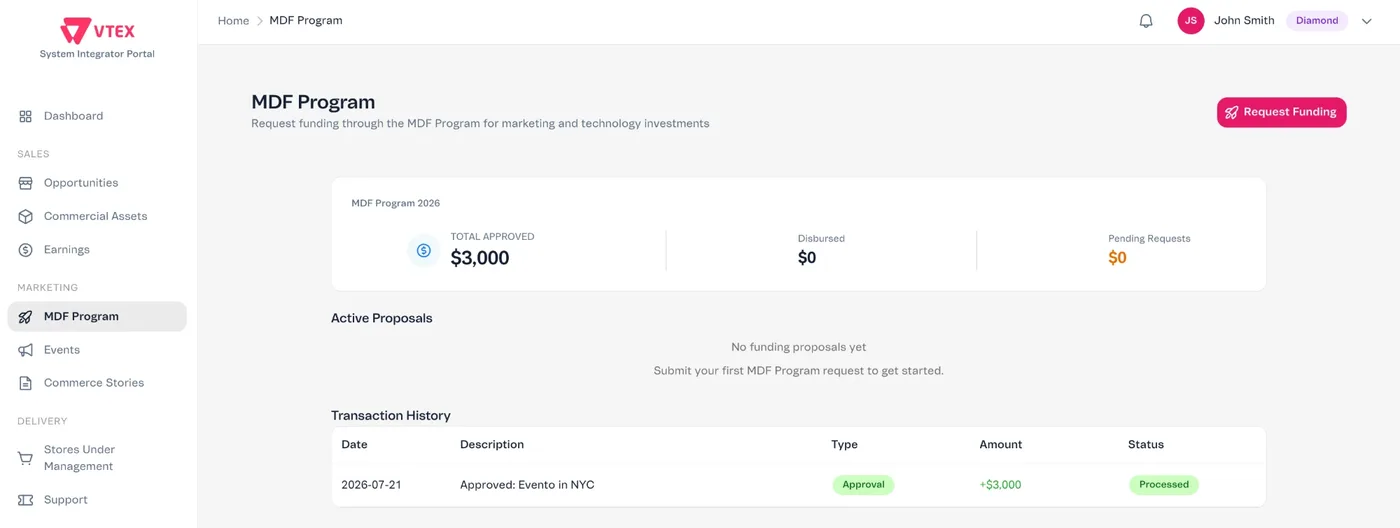Open notifications with the bell icon
This screenshot has height=528, width=1400.
pos(1146,21)
